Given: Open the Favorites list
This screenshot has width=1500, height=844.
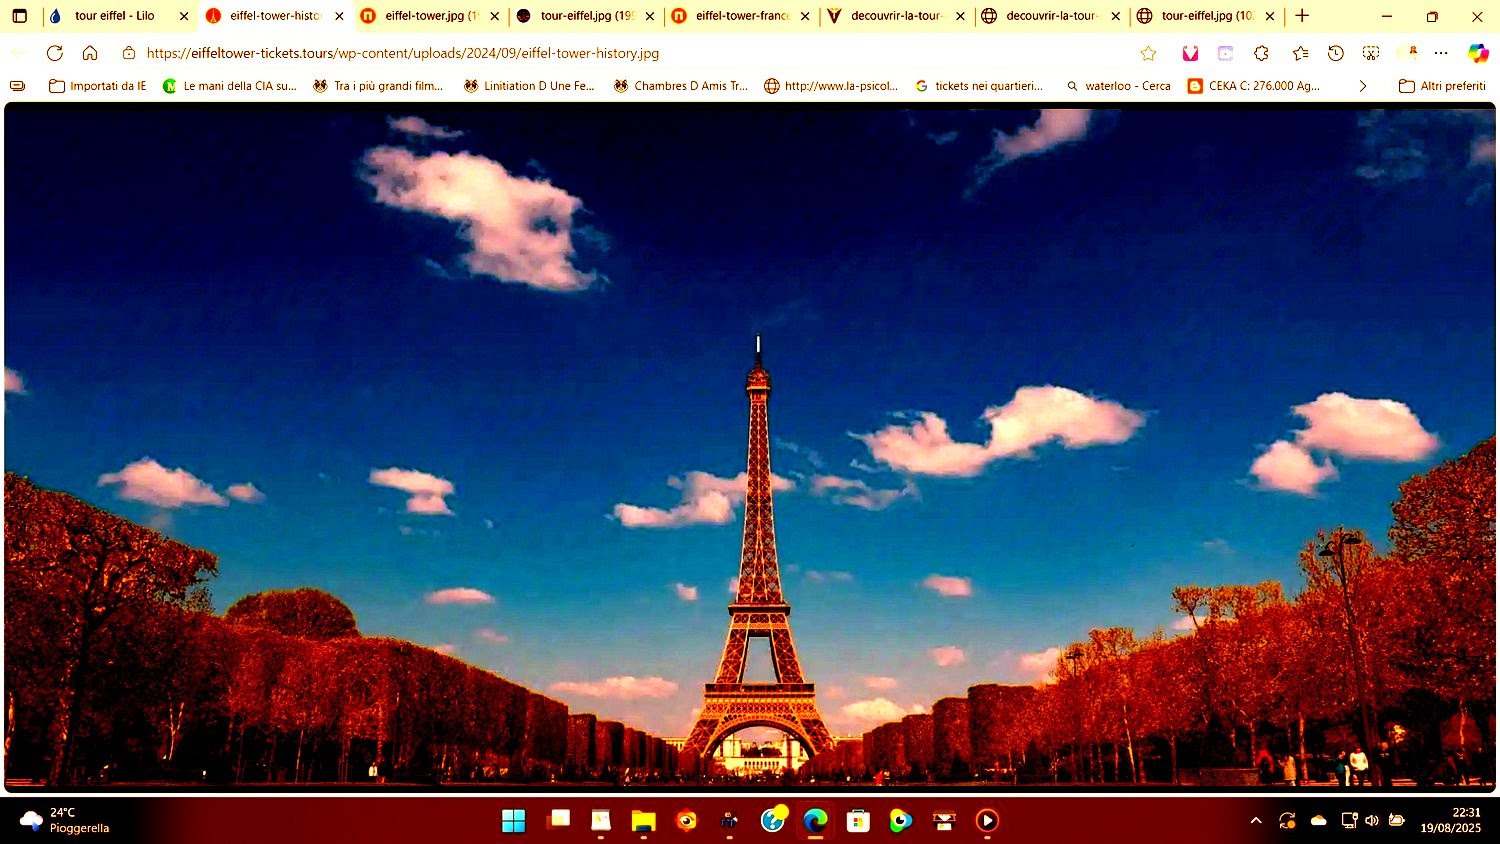Looking at the screenshot, I should (1300, 53).
